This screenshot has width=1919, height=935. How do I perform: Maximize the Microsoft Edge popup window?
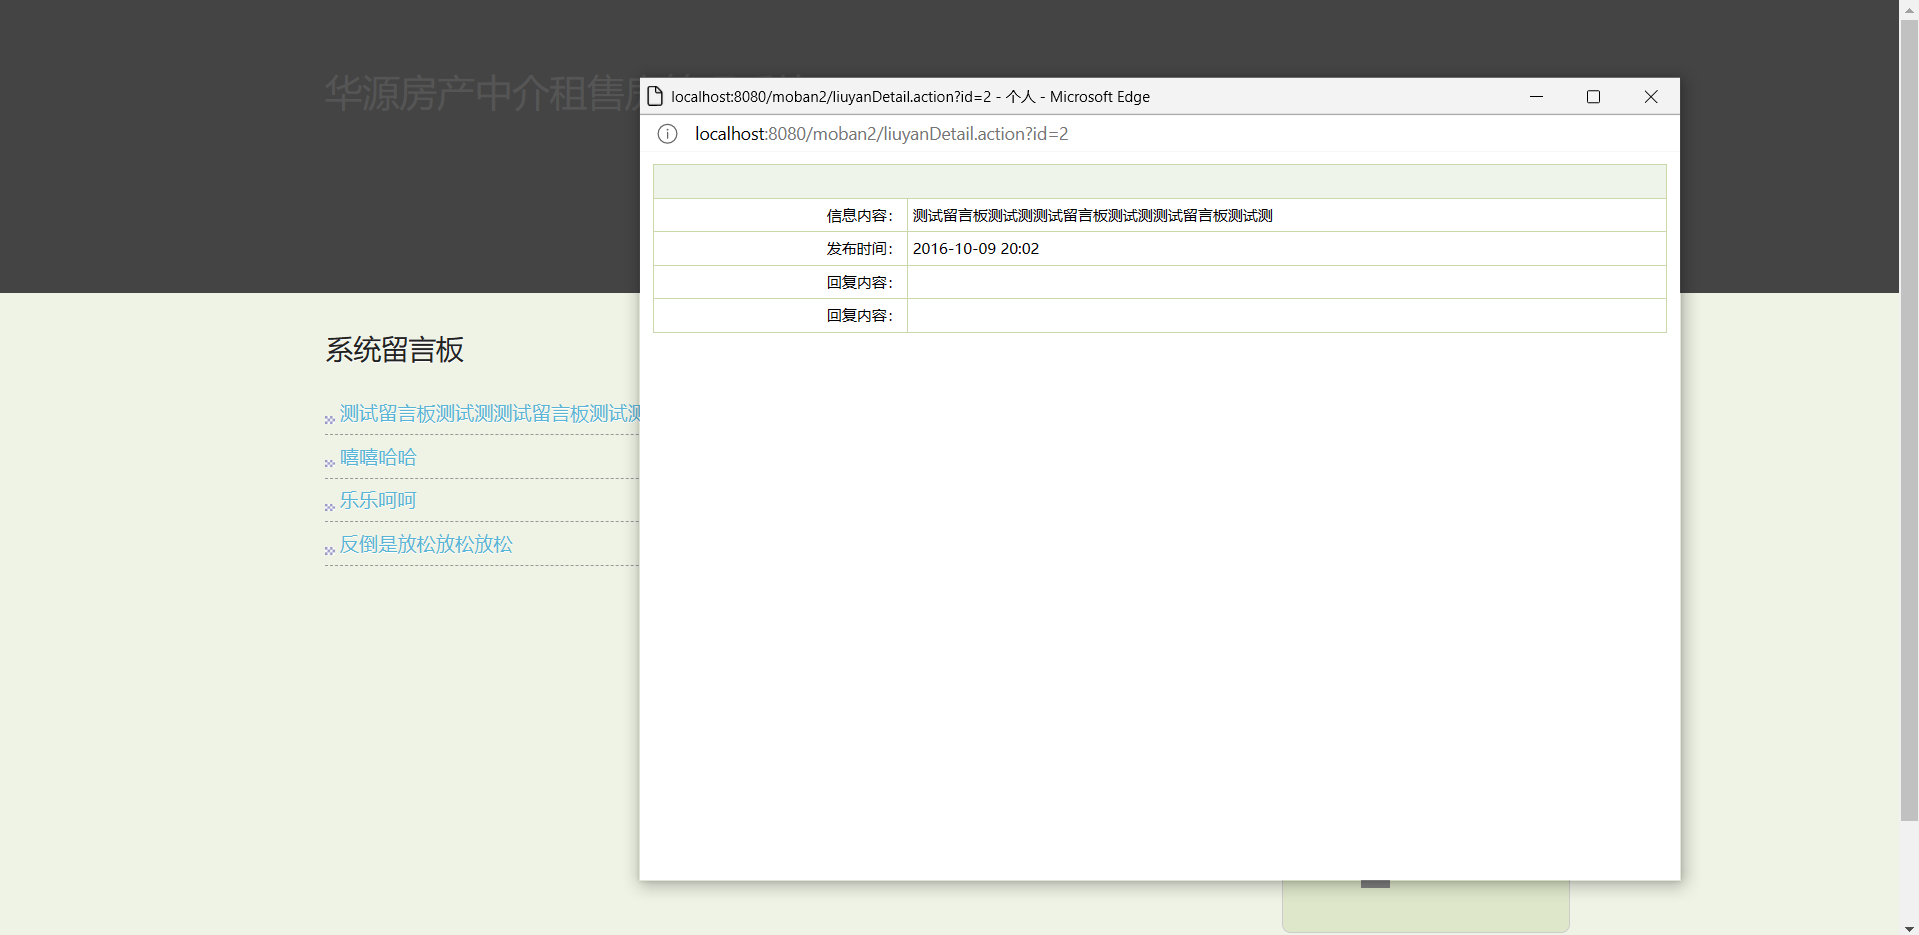point(1593,96)
